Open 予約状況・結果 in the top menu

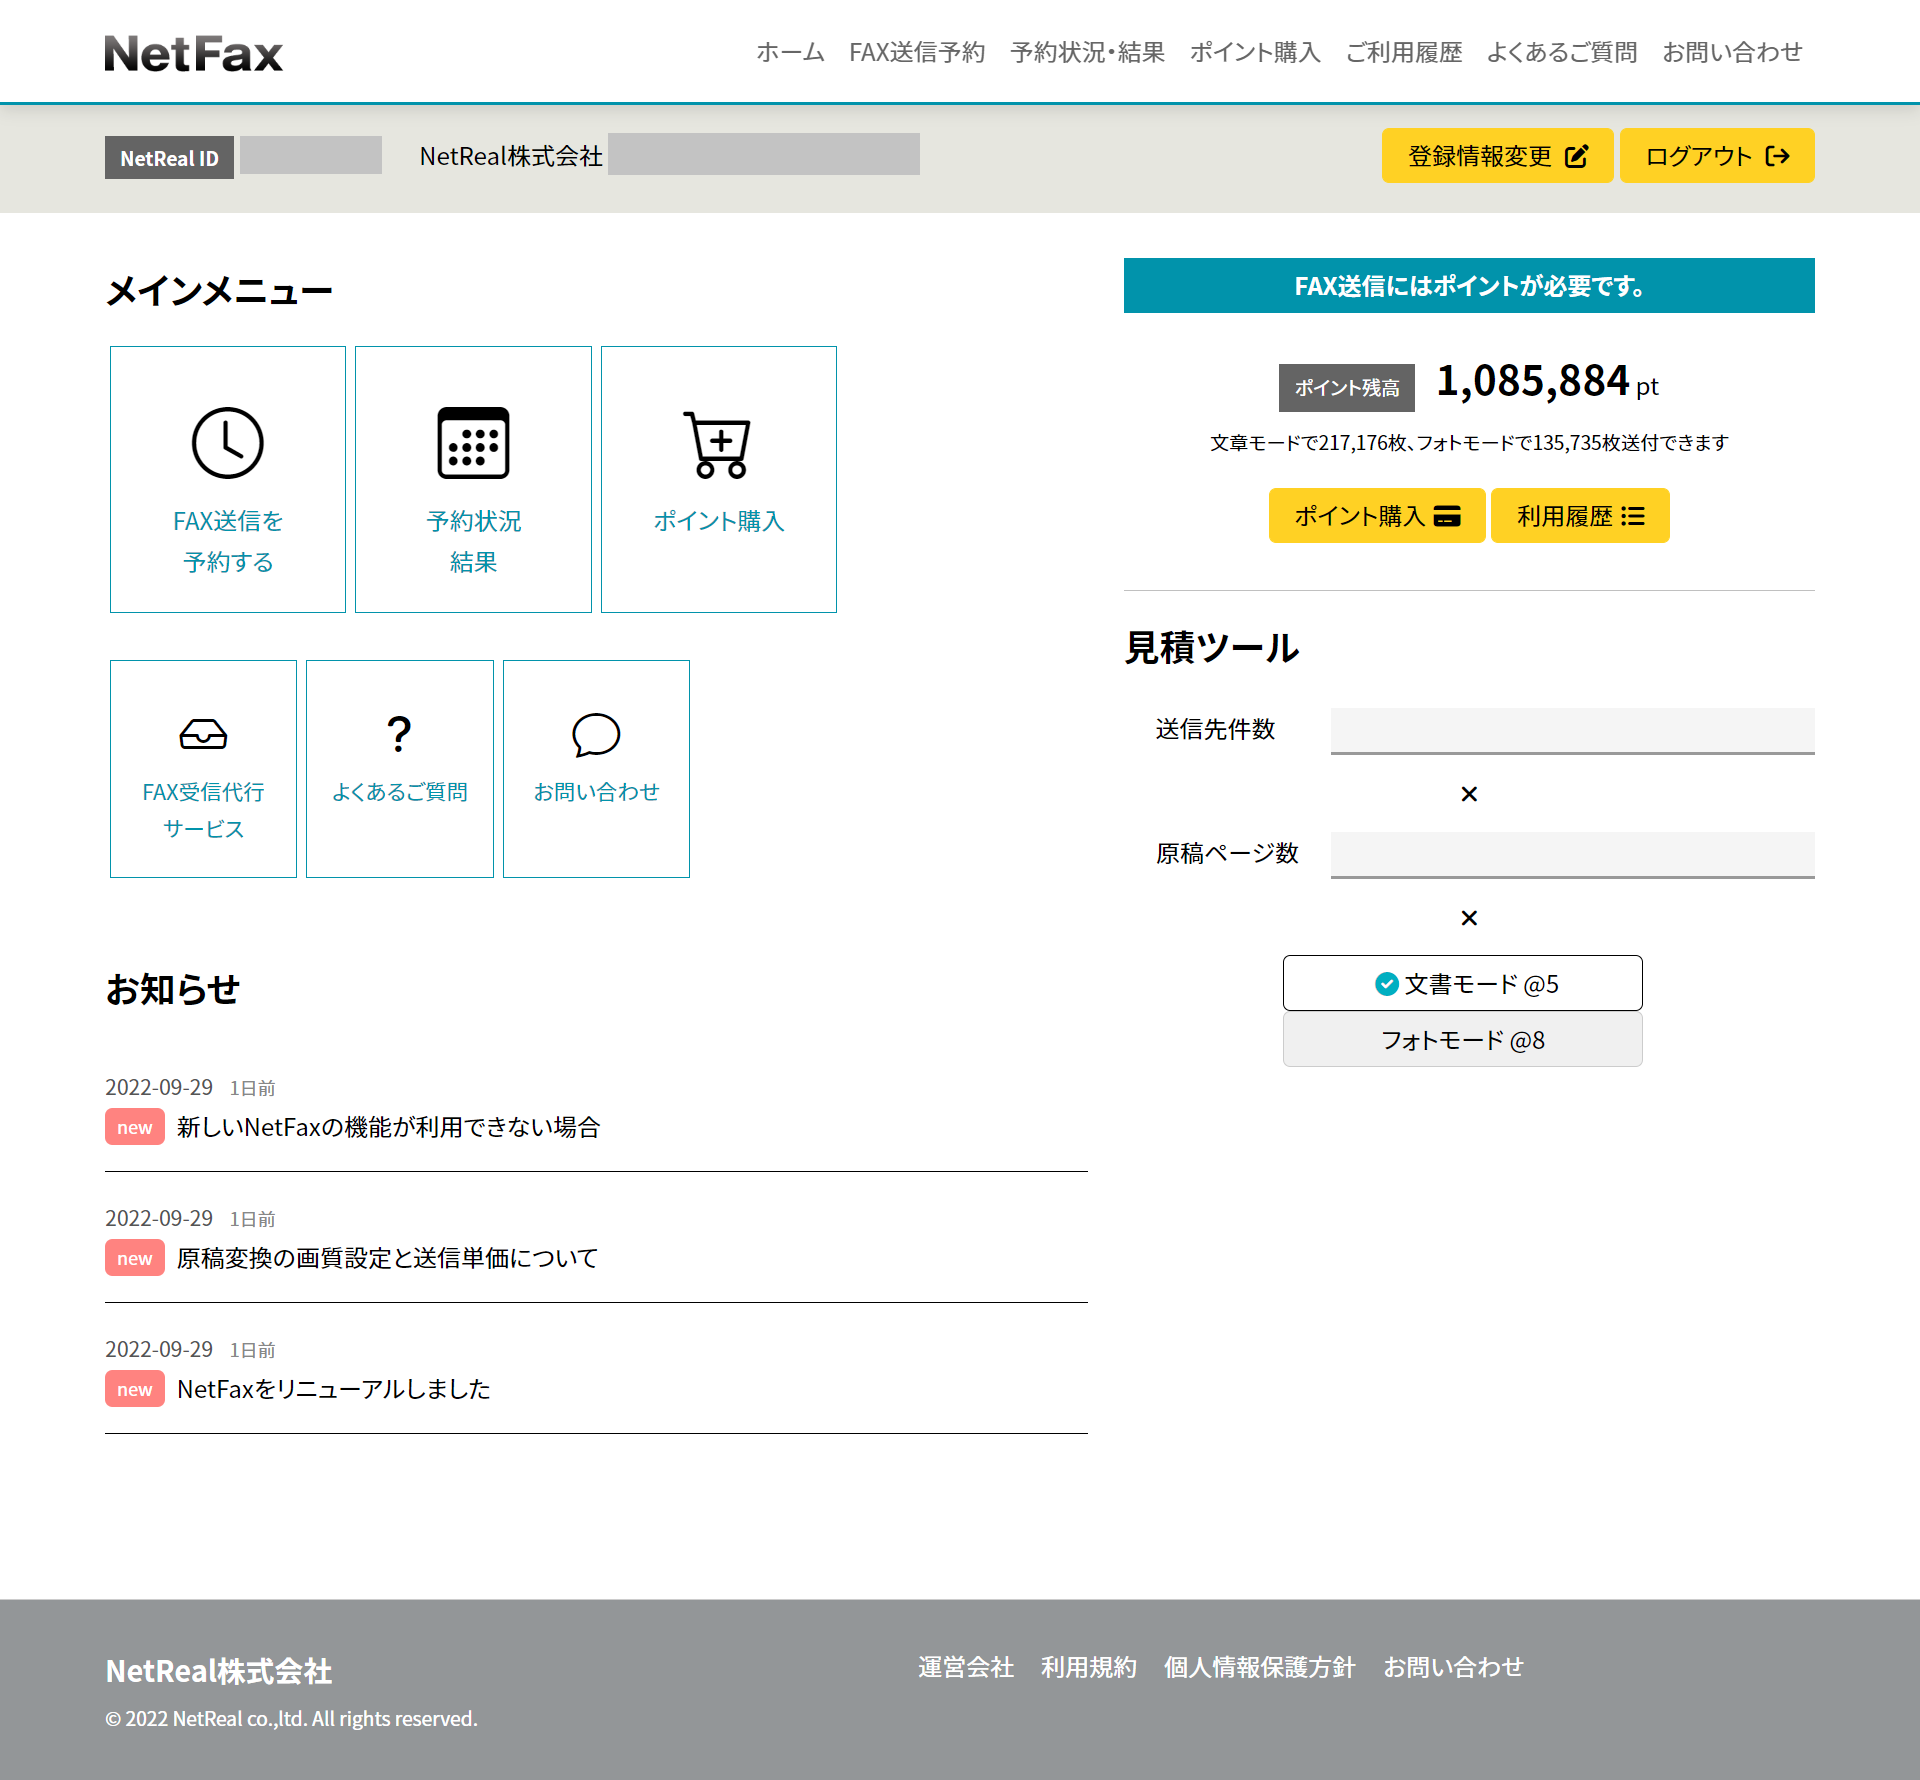pyautogui.click(x=1087, y=52)
